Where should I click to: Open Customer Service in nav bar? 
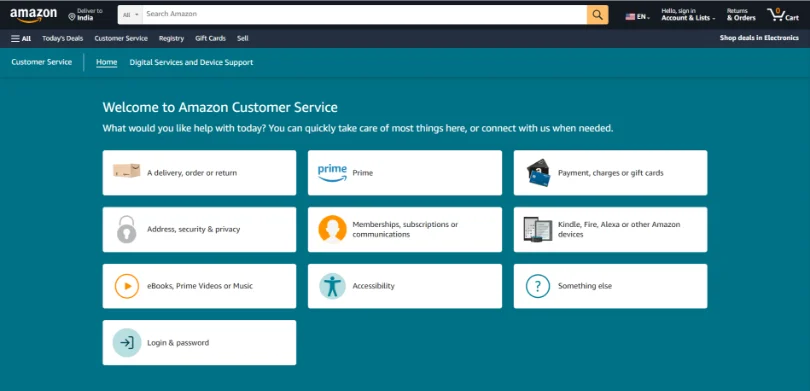[x=121, y=38]
